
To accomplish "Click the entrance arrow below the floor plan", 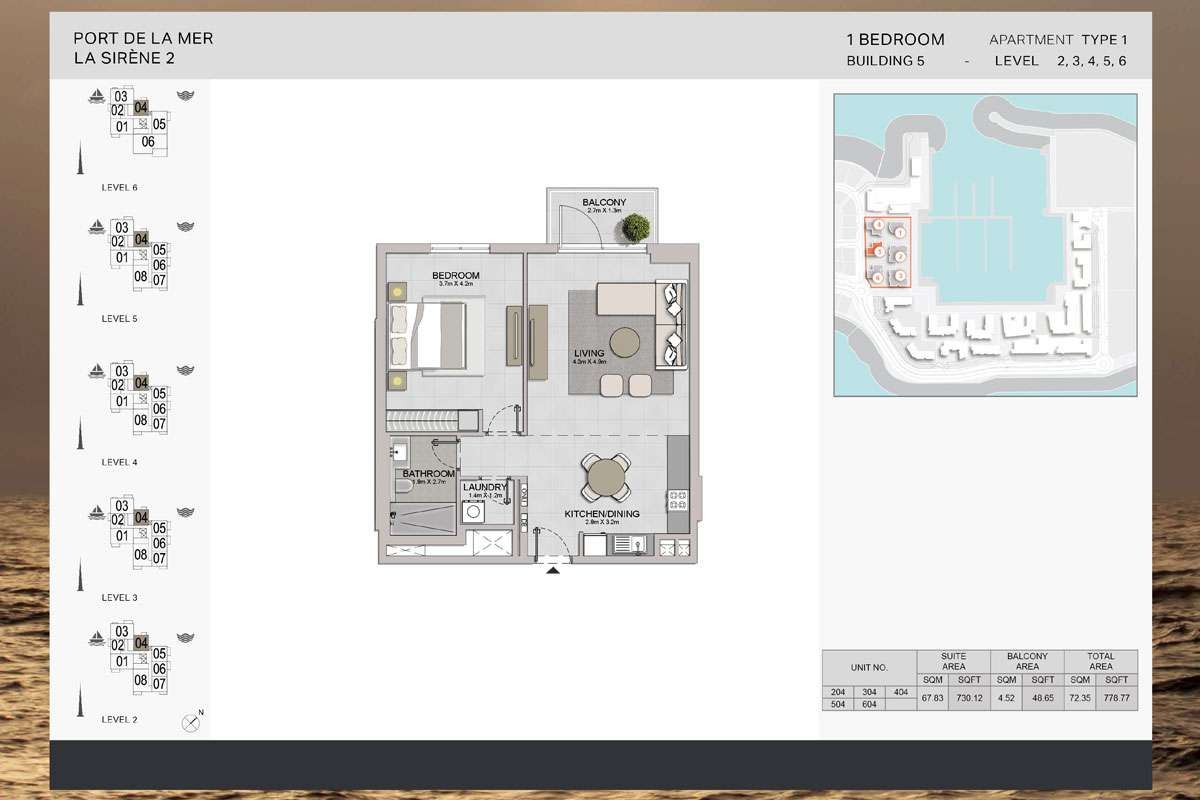I will (552, 570).
